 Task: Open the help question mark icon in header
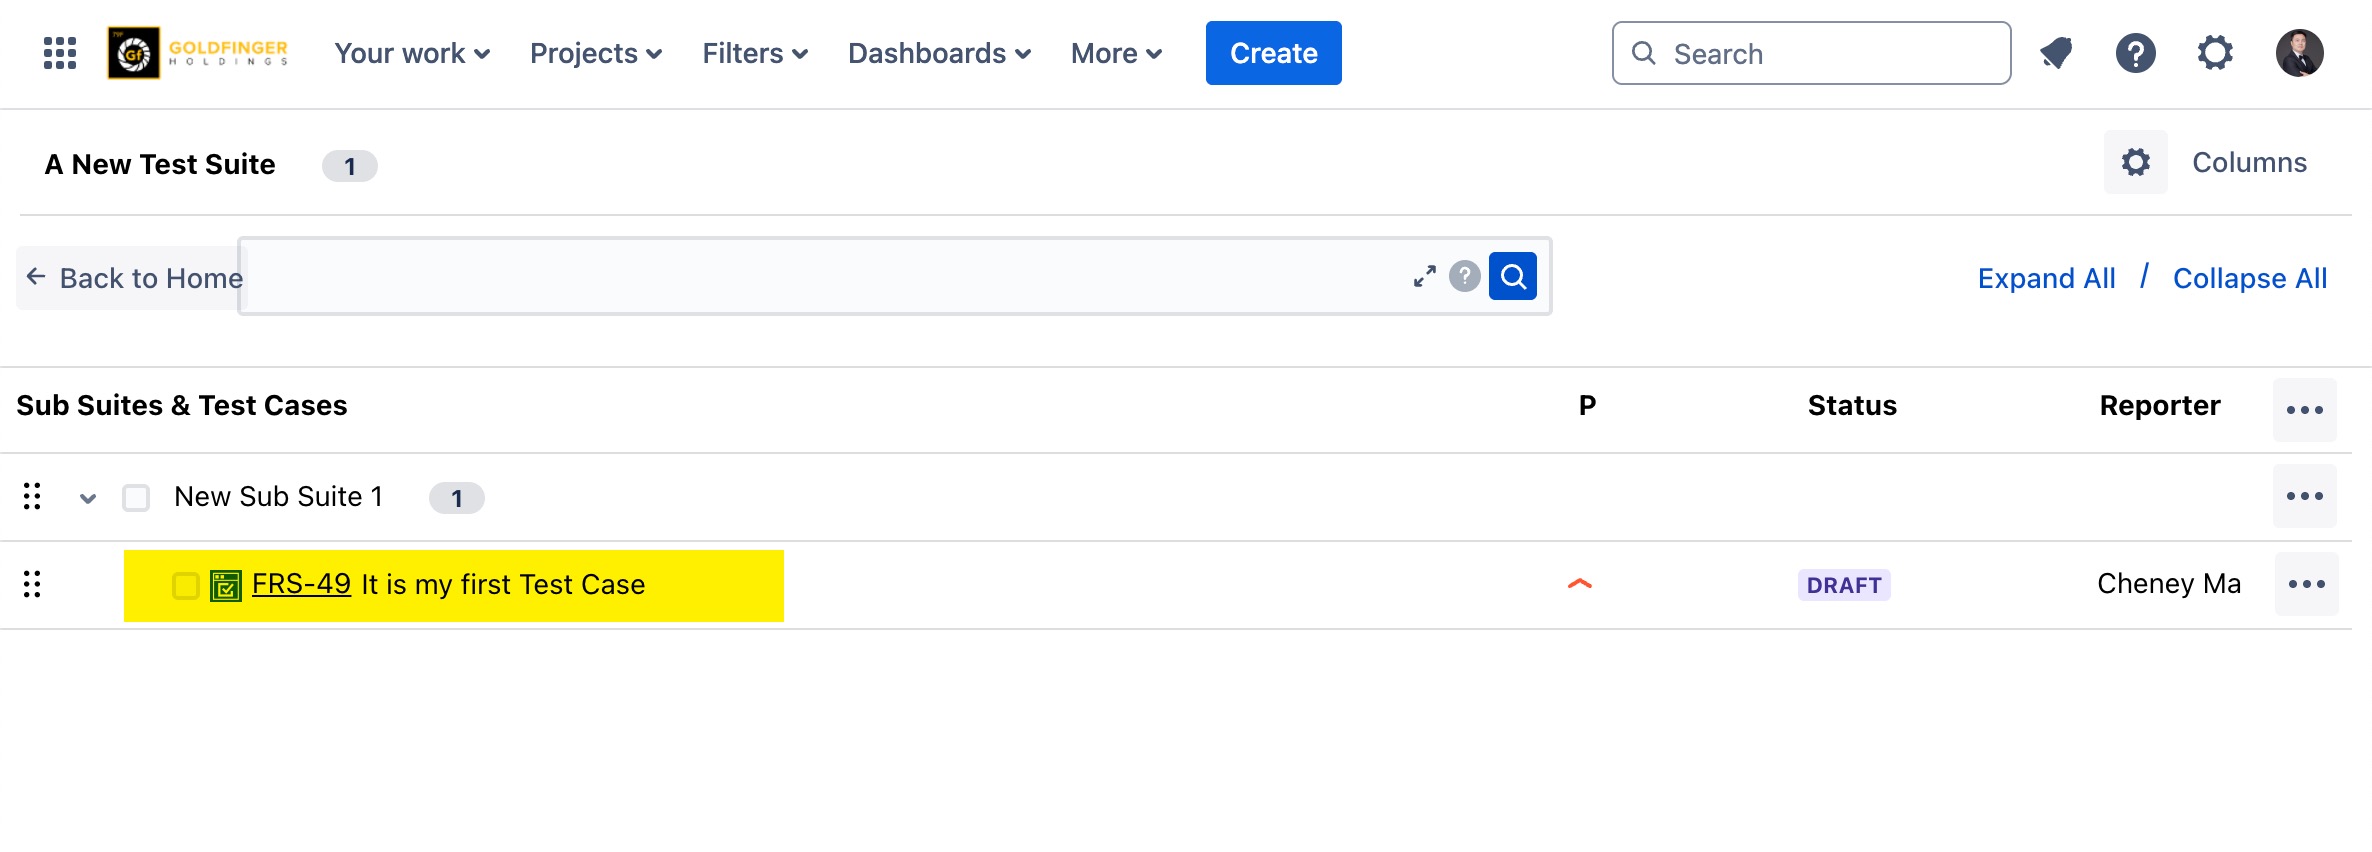2135,53
